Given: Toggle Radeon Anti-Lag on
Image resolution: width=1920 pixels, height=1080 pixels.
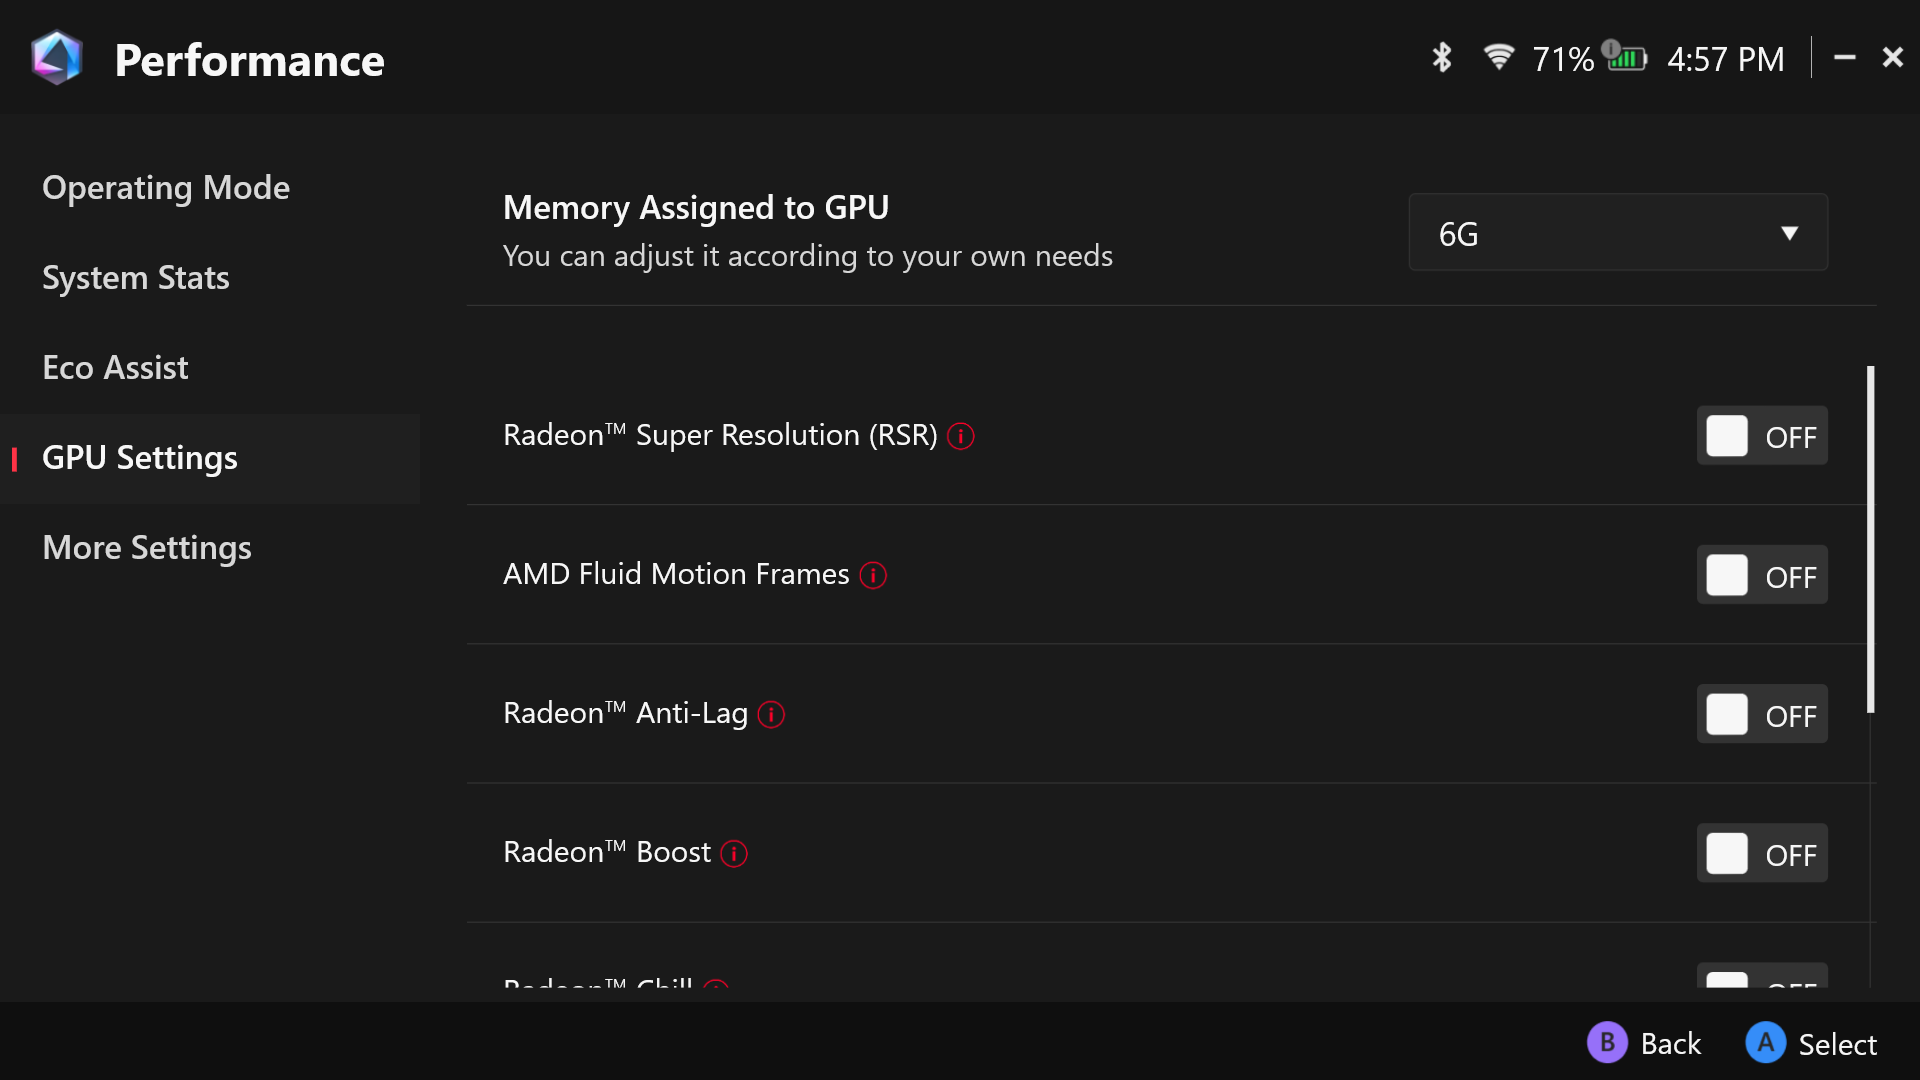Looking at the screenshot, I should (x=1761, y=714).
